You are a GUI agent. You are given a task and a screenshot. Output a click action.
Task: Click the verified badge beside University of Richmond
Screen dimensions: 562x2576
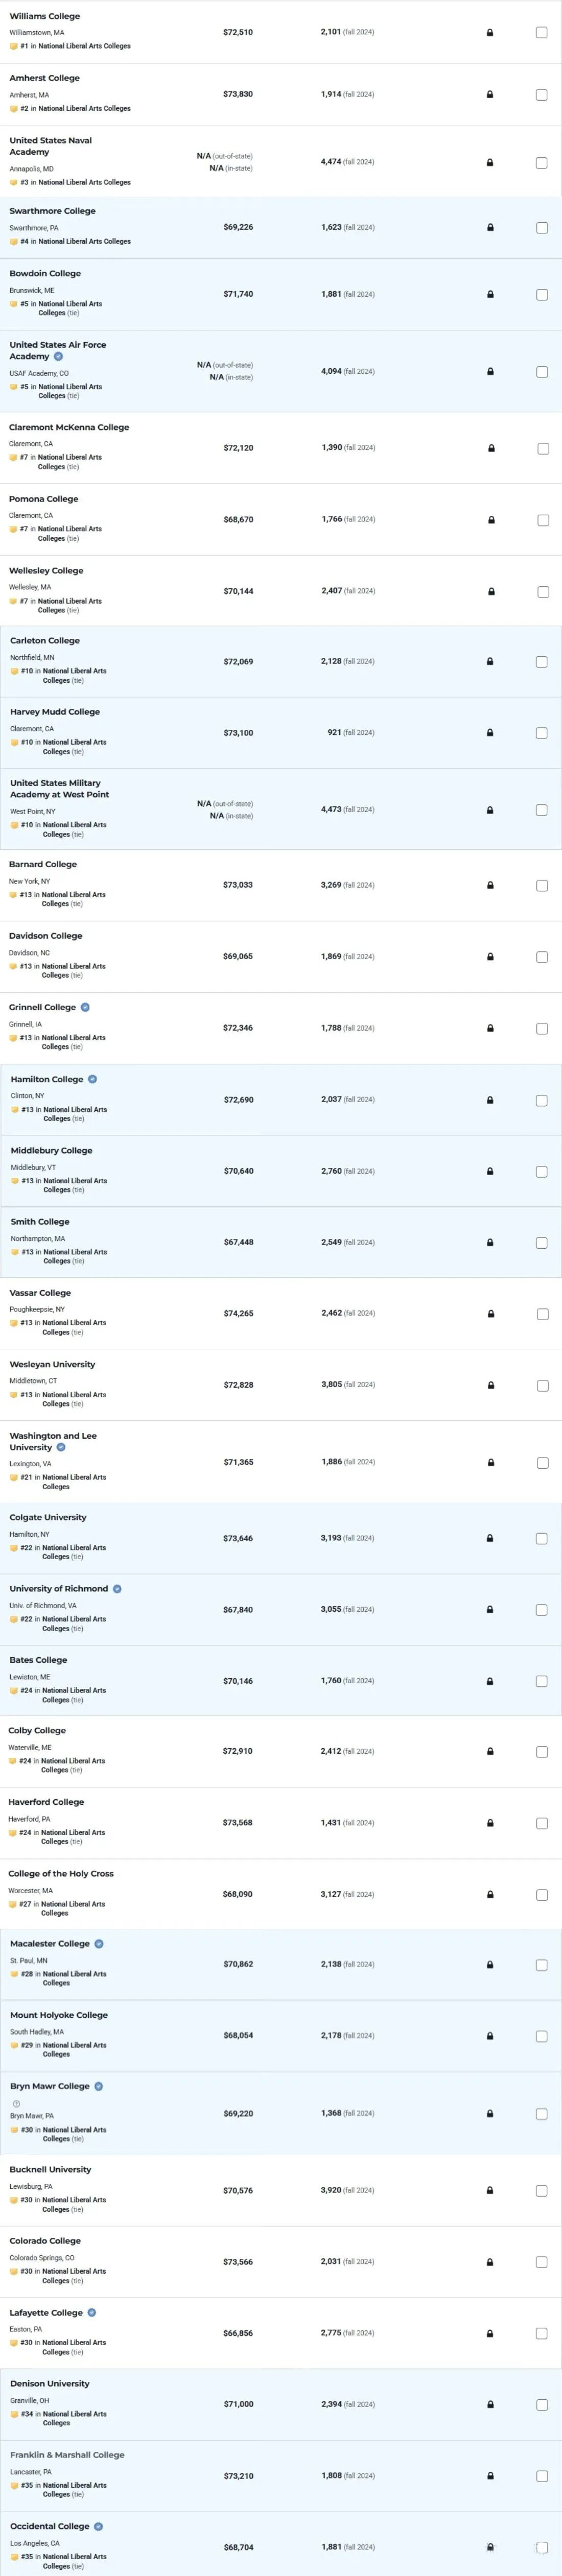[117, 1589]
